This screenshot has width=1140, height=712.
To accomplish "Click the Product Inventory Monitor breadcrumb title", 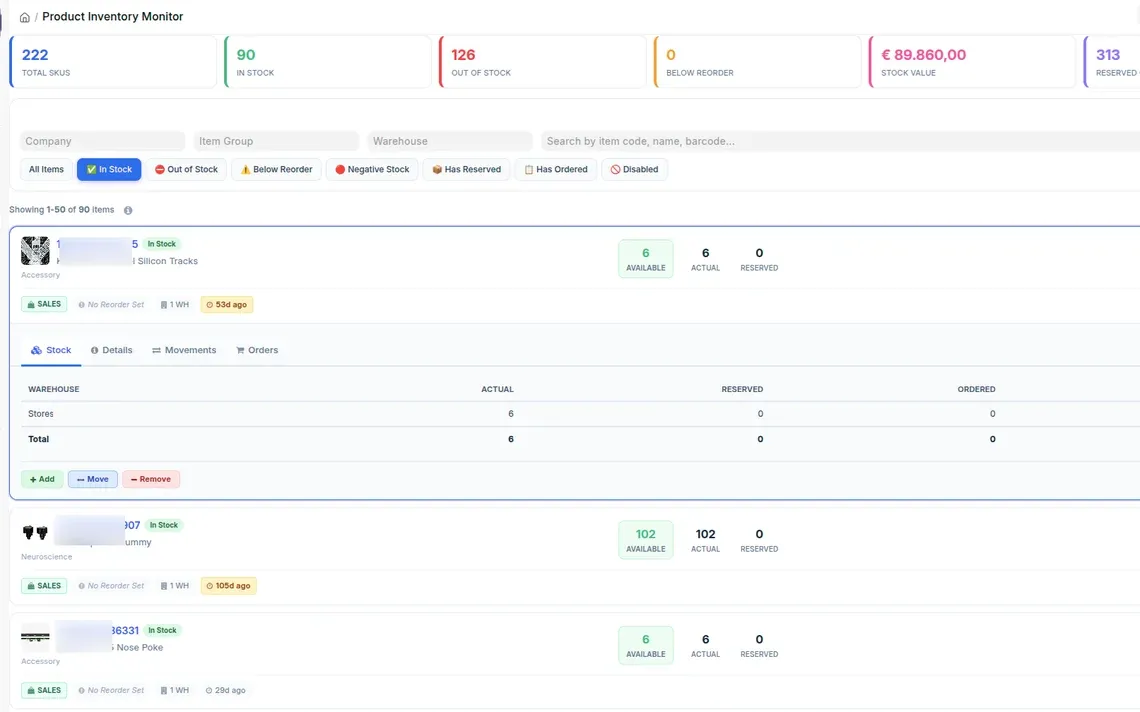I will click(x=113, y=17).
